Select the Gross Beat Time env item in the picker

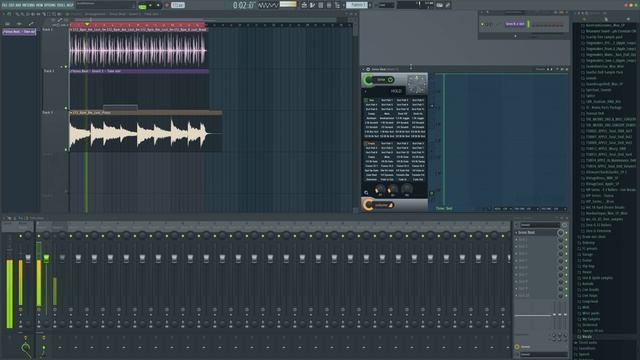(19, 31)
